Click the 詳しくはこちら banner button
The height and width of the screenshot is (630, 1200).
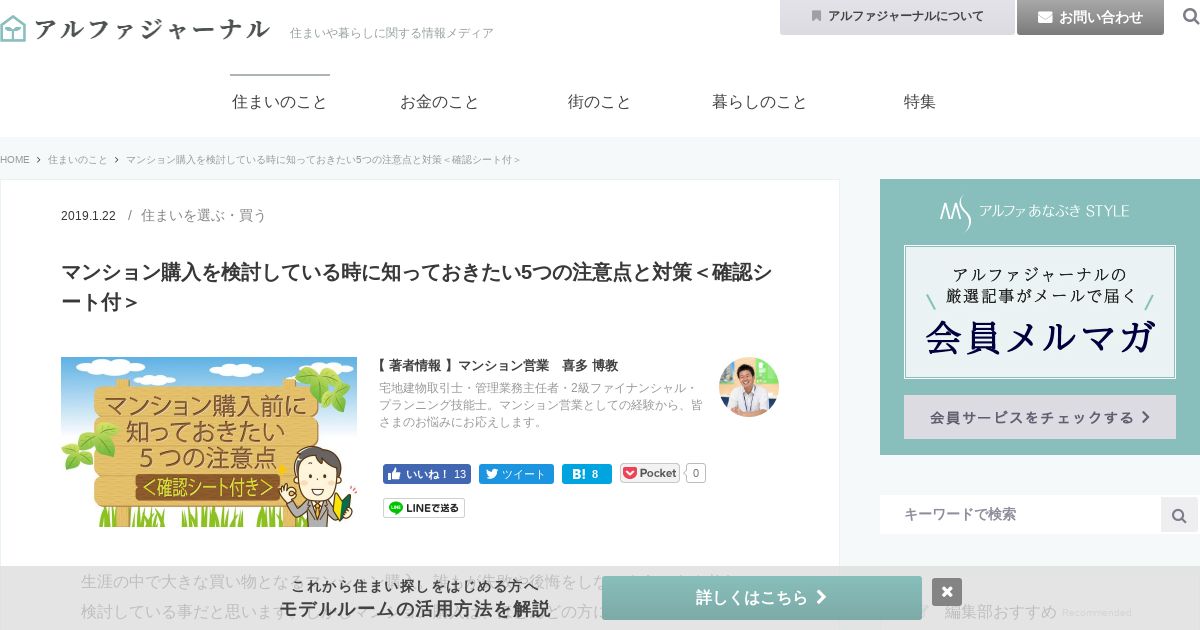pos(762,598)
